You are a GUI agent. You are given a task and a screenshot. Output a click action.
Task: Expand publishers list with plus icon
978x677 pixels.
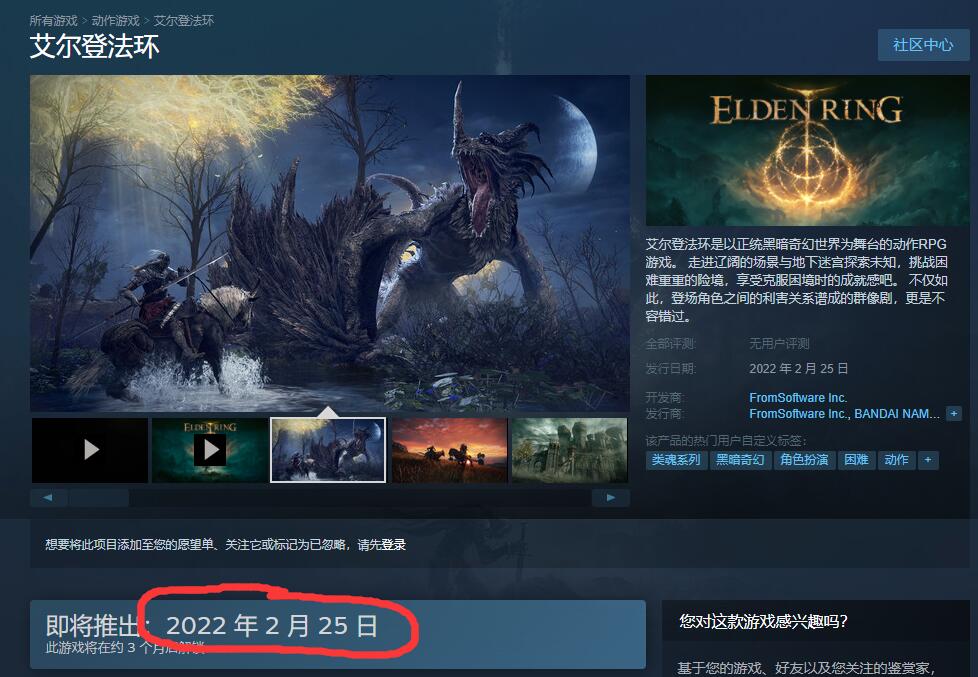click(953, 414)
